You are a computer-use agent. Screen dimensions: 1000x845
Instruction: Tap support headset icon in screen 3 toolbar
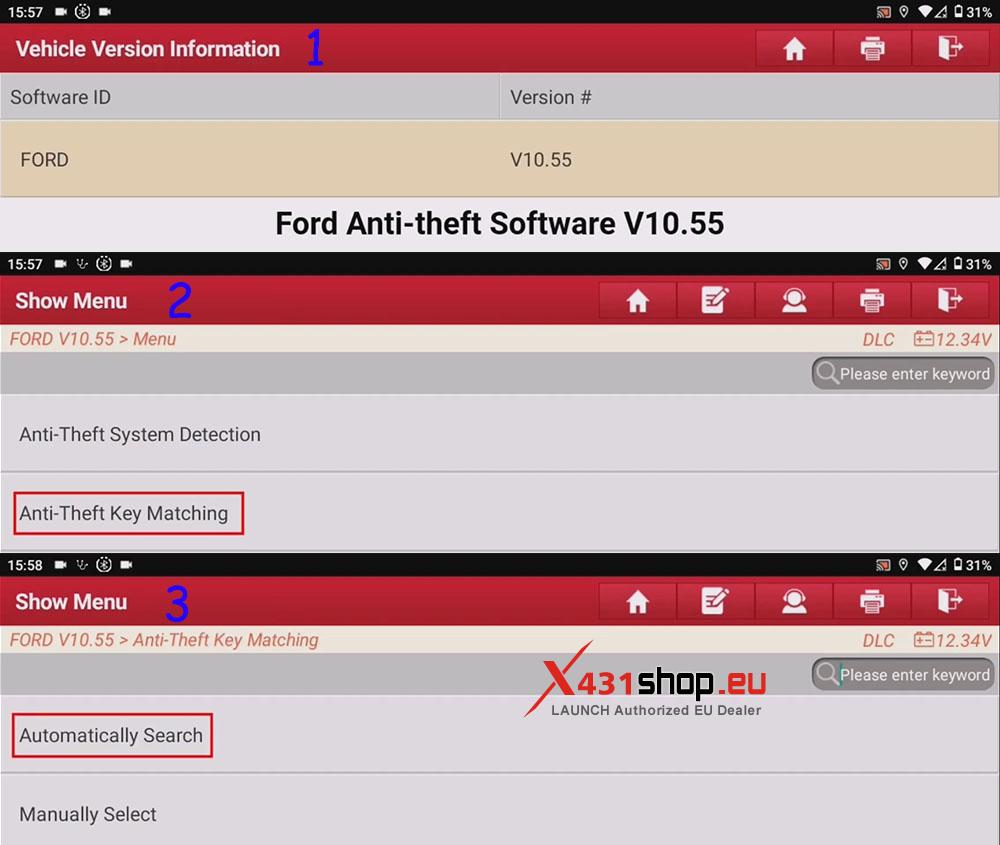(x=794, y=601)
